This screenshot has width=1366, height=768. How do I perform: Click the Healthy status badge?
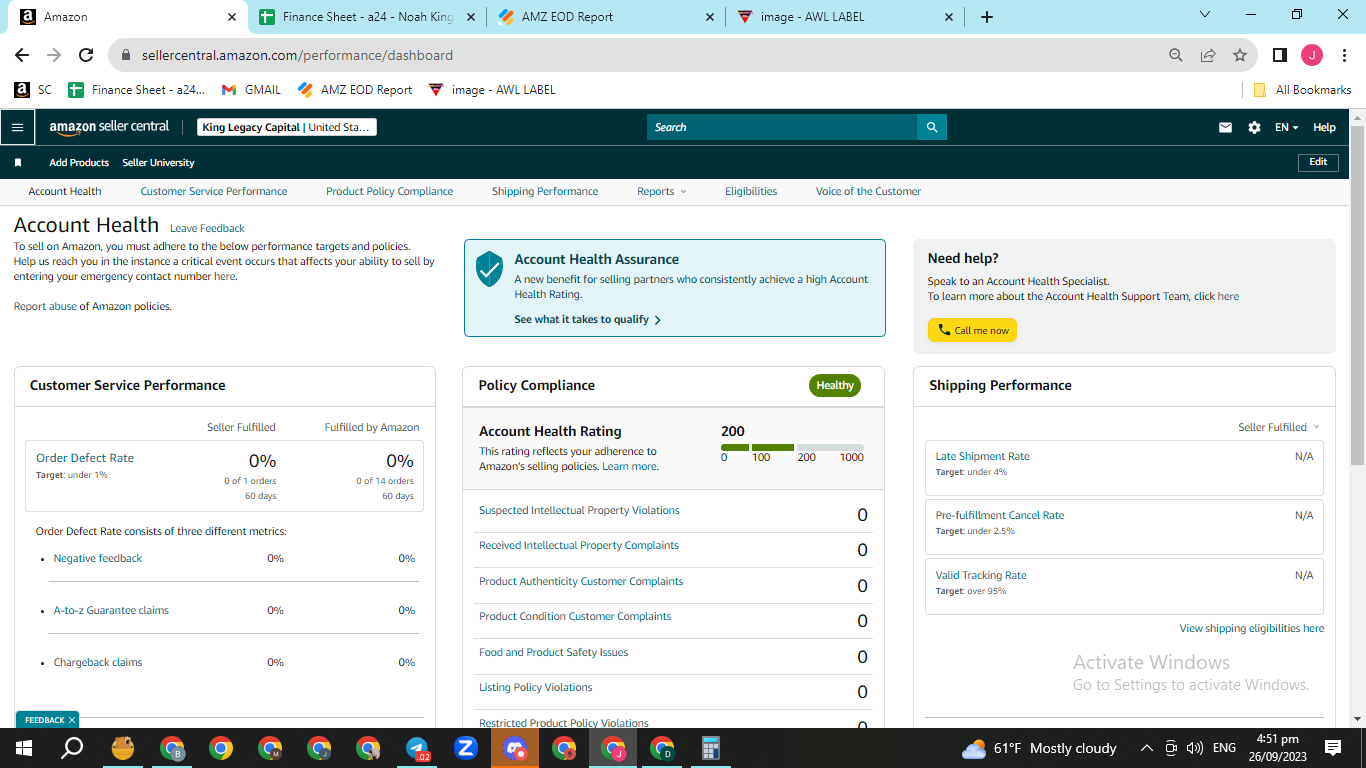pyautogui.click(x=835, y=385)
